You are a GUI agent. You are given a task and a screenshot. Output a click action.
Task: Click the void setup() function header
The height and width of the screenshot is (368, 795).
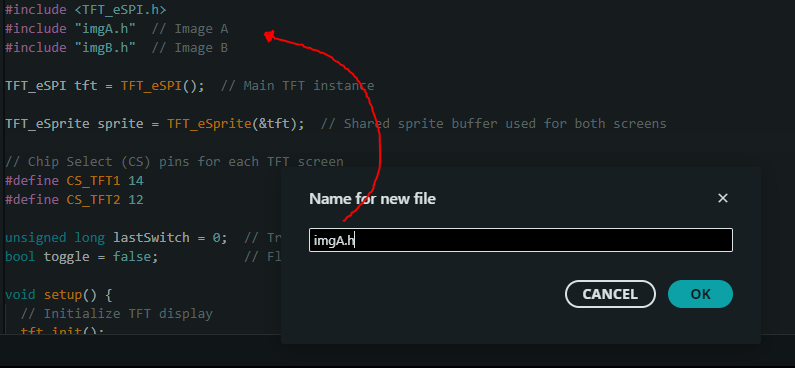pyautogui.click(x=59, y=295)
